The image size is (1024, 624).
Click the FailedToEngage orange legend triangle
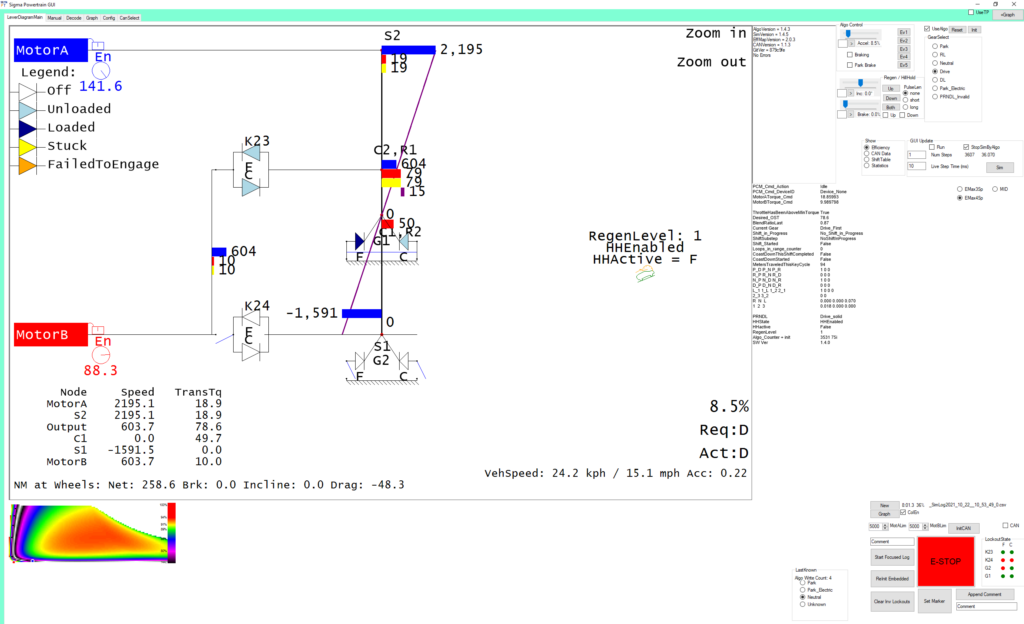coord(27,165)
